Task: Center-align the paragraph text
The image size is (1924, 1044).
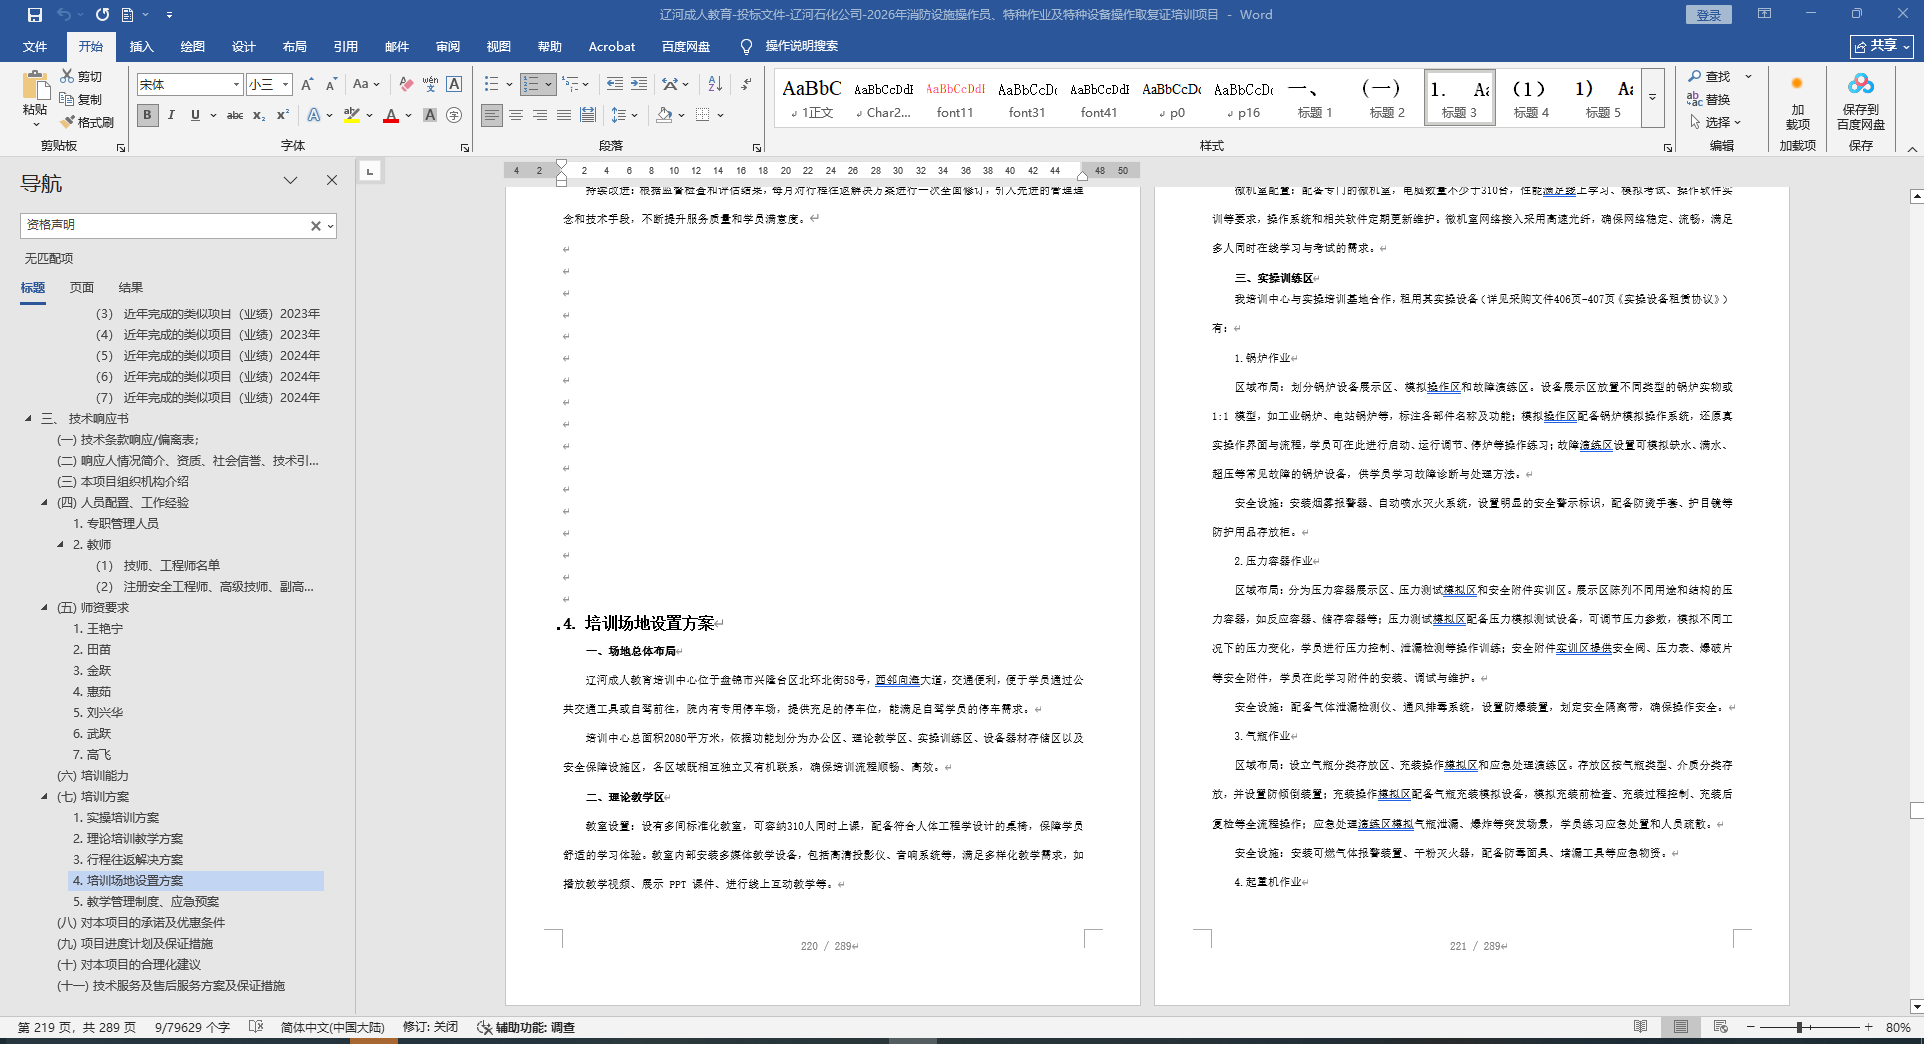Action: 516,116
